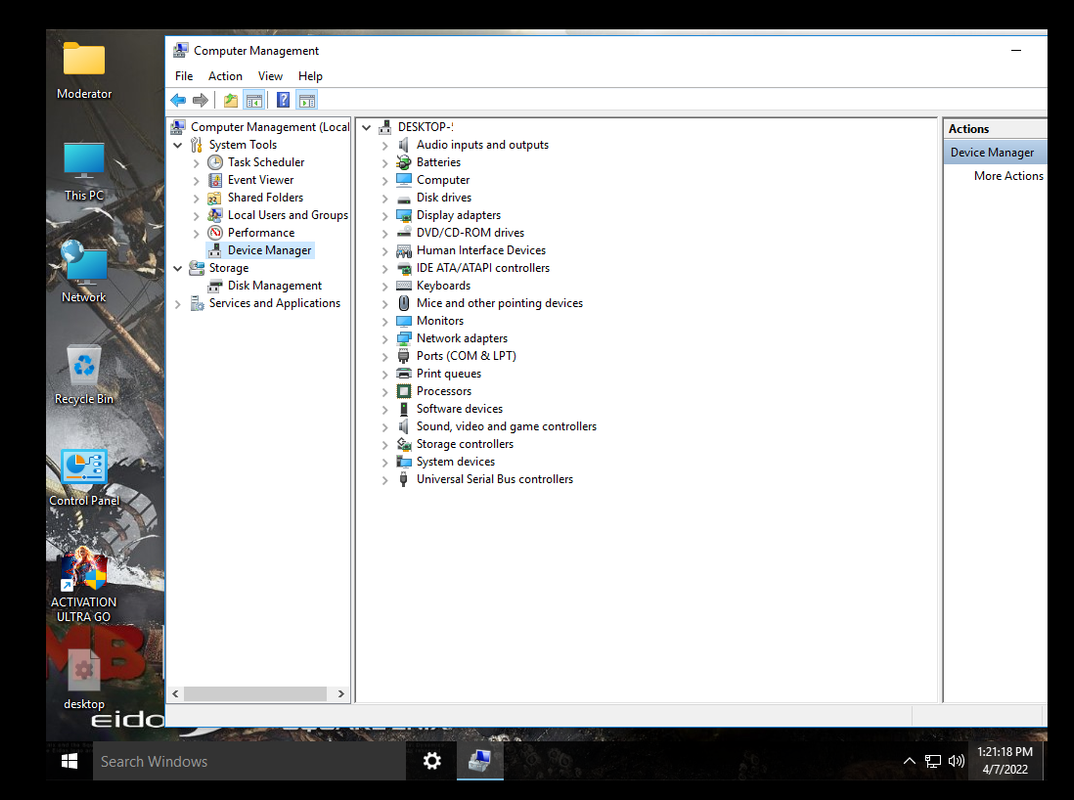Open the Windows Start button
The height and width of the screenshot is (800, 1074).
click(x=69, y=761)
